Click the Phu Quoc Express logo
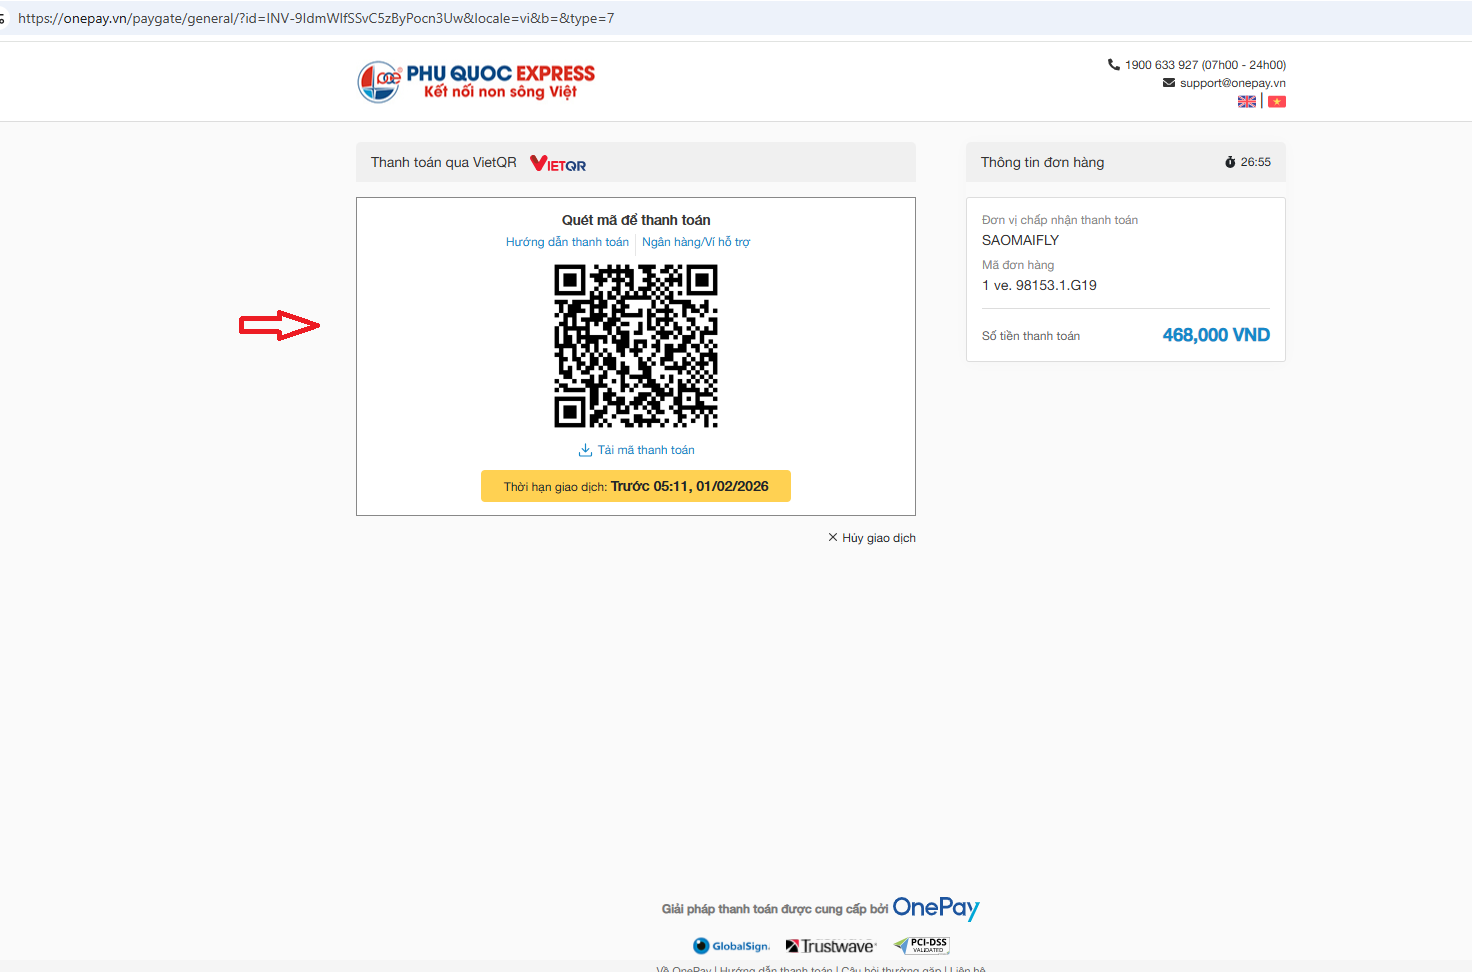This screenshot has width=1472, height=972. 476,81
